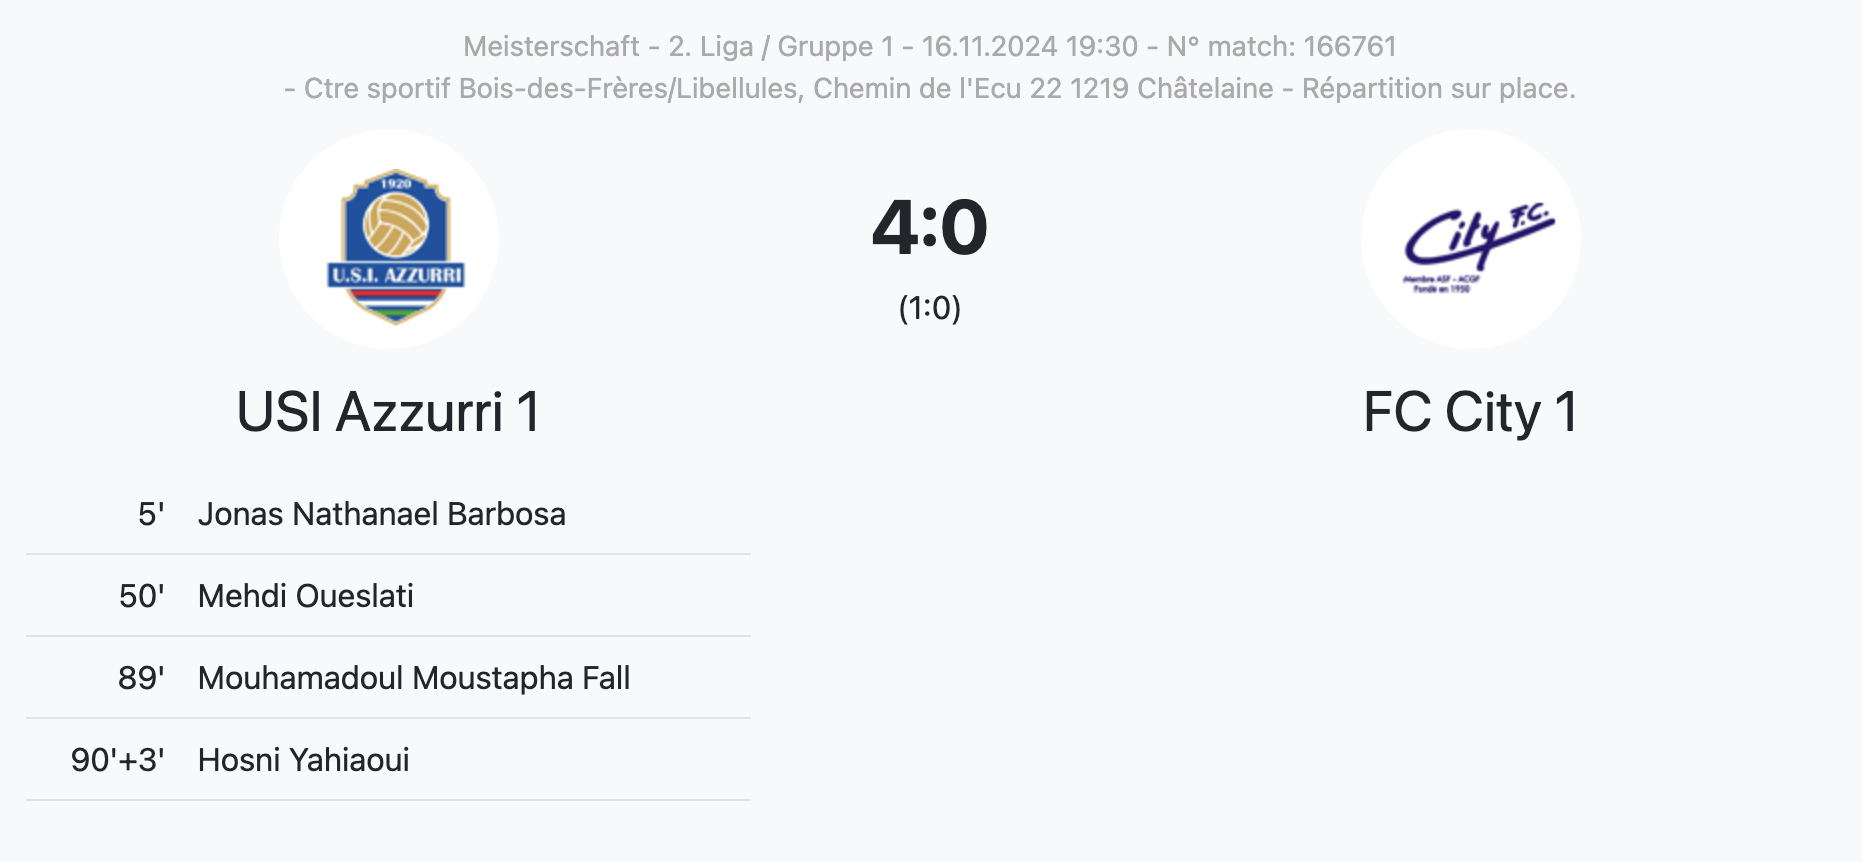
Task: Click the Répartition sur place note
Action: coord(1438,89)
